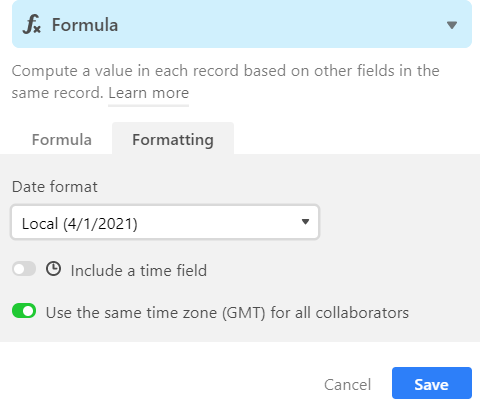Click the Date format heading label

tap(55, 187)
